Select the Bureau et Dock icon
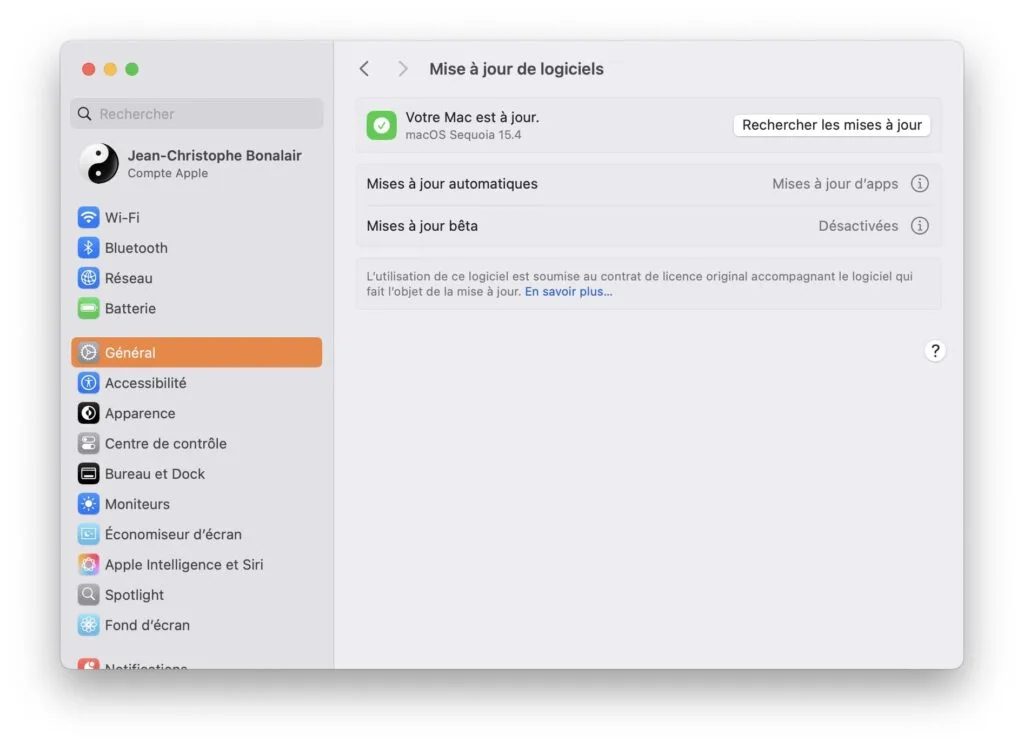Image resolution: width=1024 pixels, height=749 pixels. [x=89, y=473]
